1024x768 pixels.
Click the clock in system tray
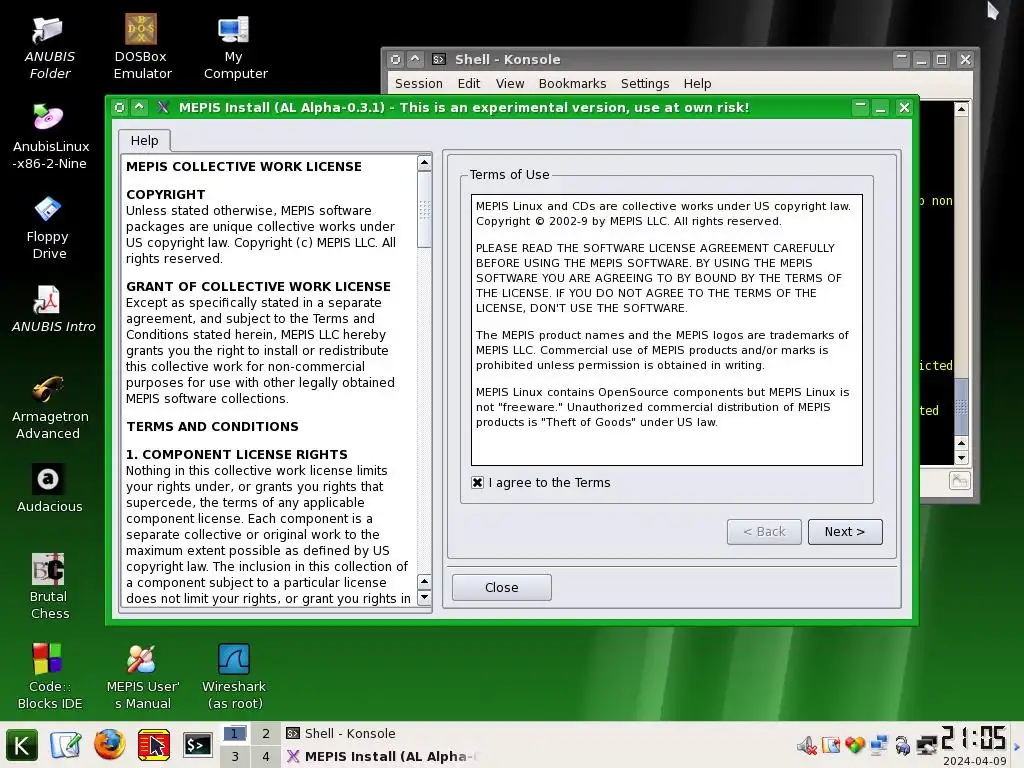tap(974, 745)
